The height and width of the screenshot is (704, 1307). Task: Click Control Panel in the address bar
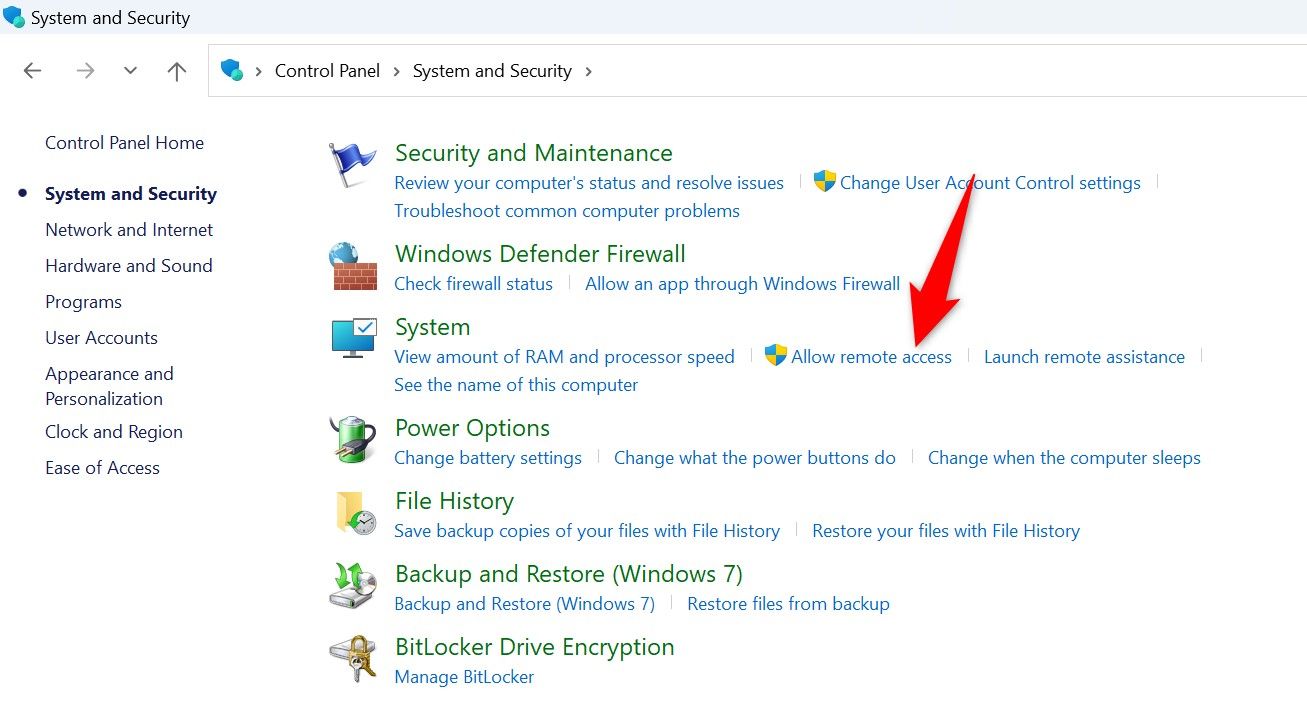(327, 71)
